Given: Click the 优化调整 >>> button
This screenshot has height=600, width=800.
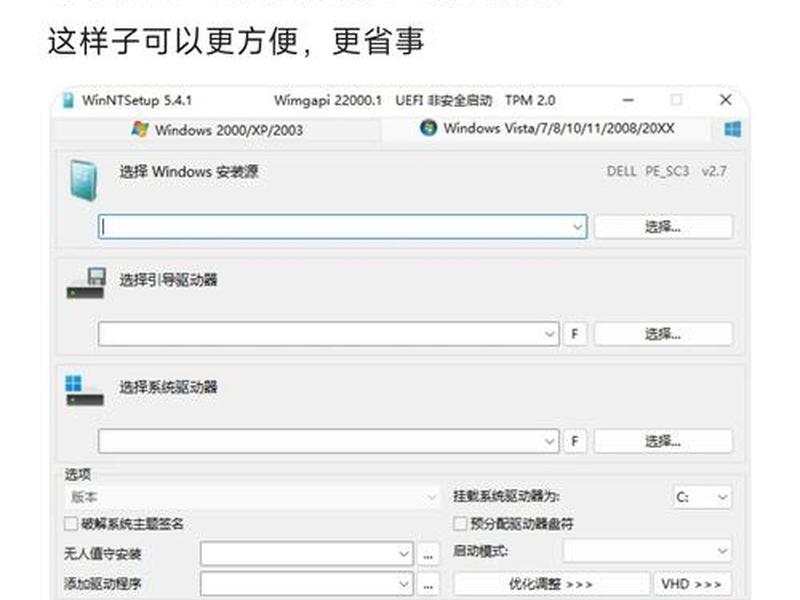Looking at the screenshot, I should pos(551,584).
